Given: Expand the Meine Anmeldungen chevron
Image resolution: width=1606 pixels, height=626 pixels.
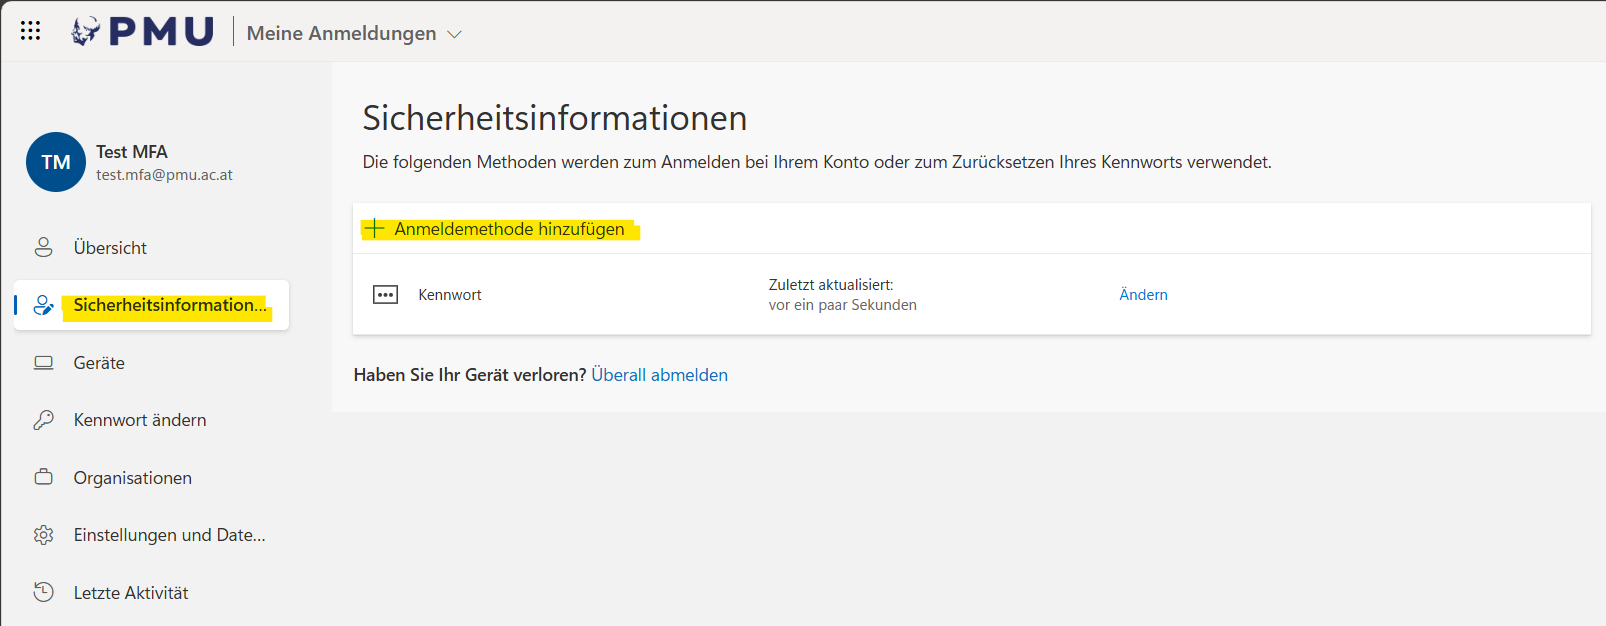Looking at the screenshot, I should 454,34.
